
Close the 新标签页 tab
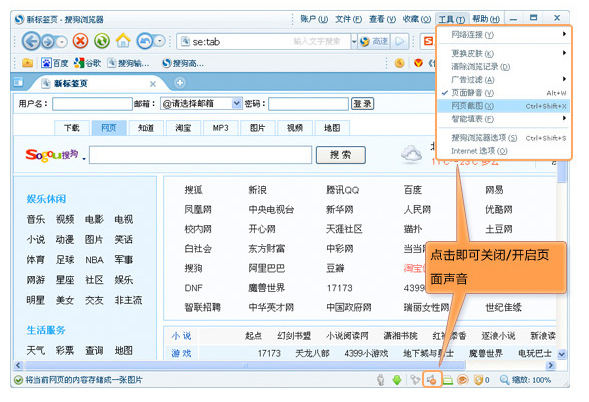pyautogui.click(x=153, y=84)
